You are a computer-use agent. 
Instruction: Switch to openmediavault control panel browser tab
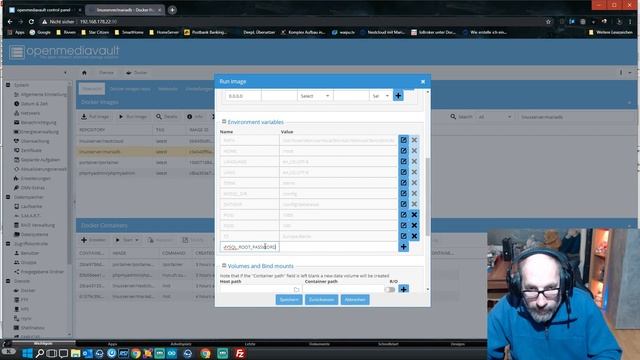coord(43,10)
